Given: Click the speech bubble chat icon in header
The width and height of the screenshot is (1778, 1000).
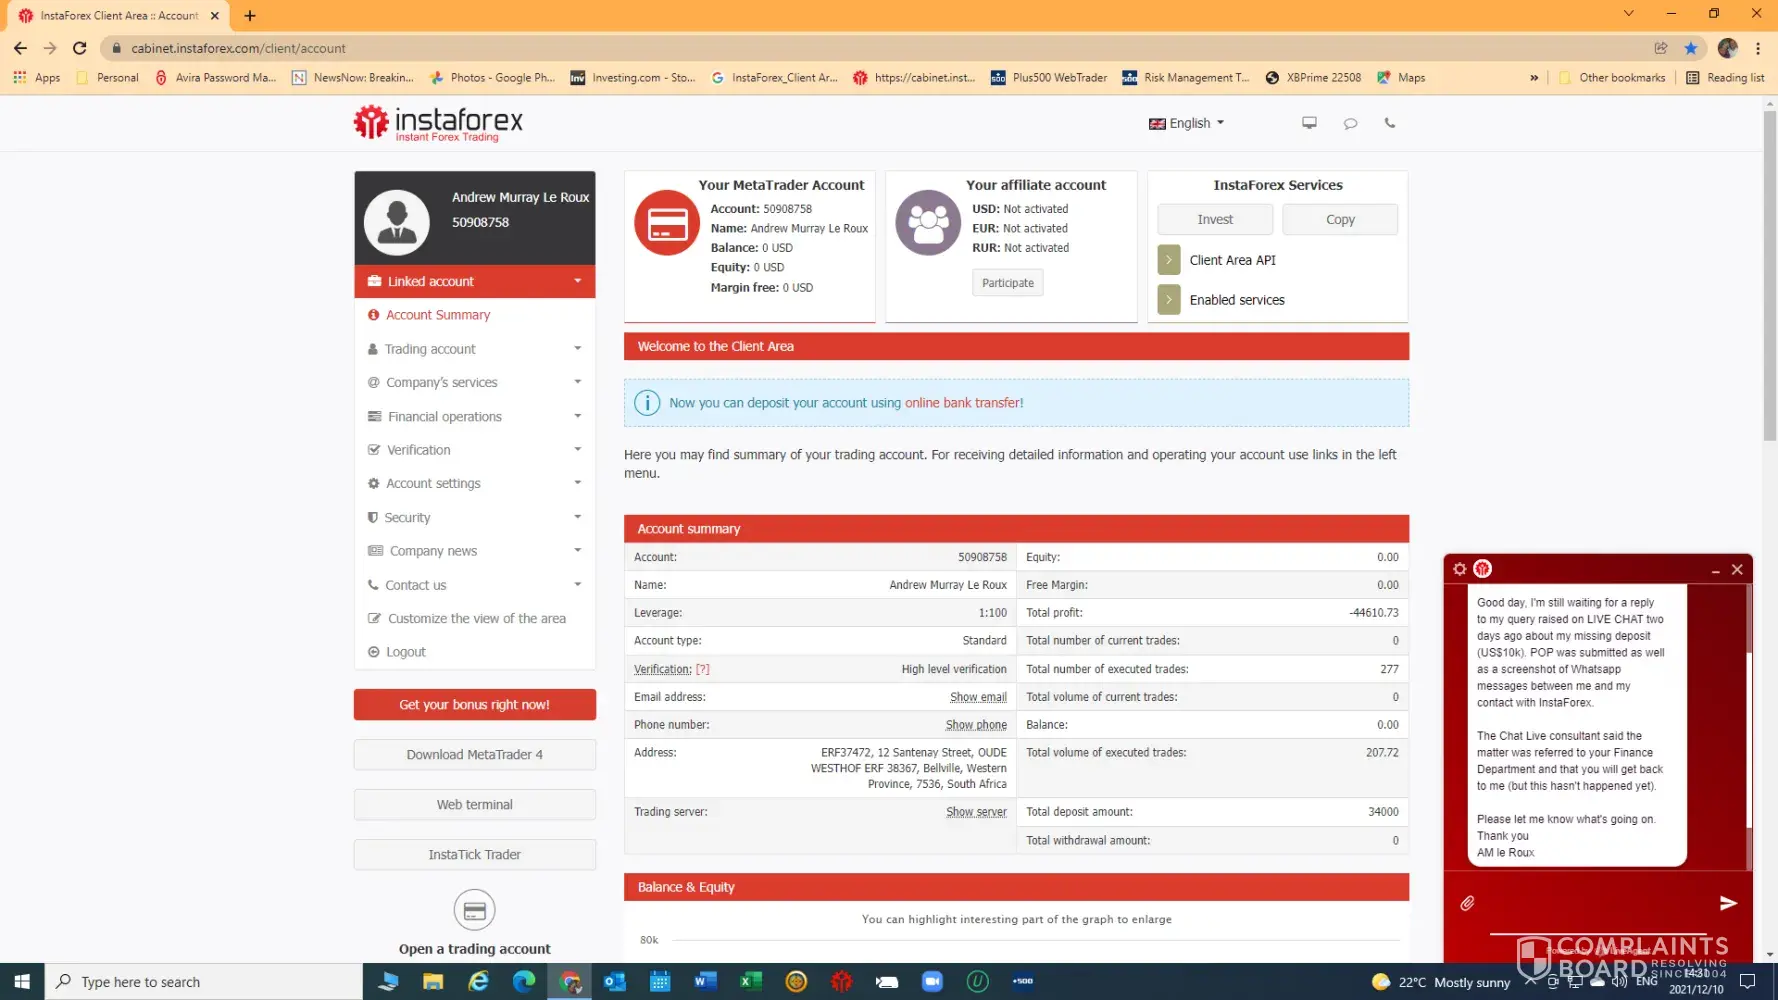Looking at the screenshot, I should pyautogui.click(x=1350, y=123).
